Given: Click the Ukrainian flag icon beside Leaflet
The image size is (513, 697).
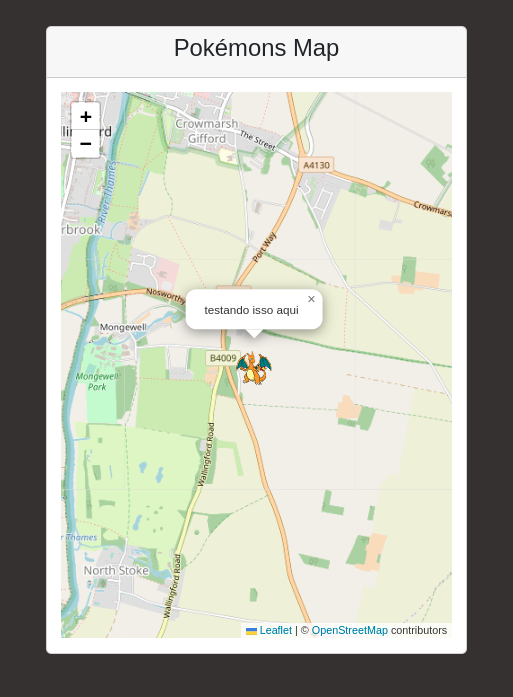Looking at the screenshot, I should click(252, 631).
